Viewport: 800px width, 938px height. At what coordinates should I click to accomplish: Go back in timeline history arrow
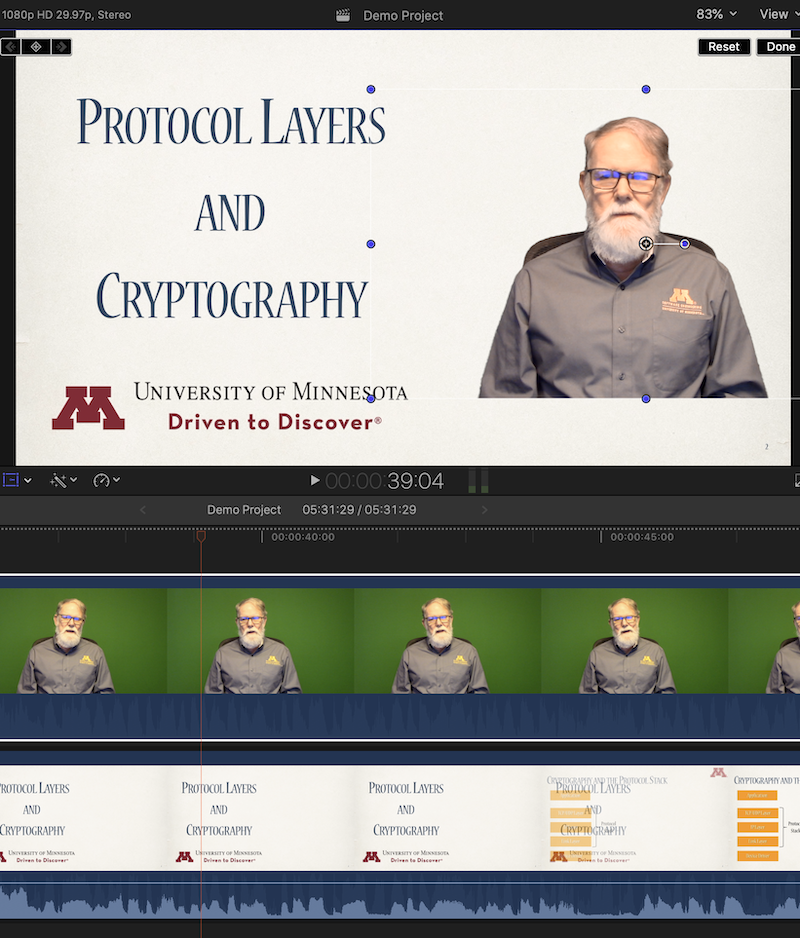tap(142, 510)
